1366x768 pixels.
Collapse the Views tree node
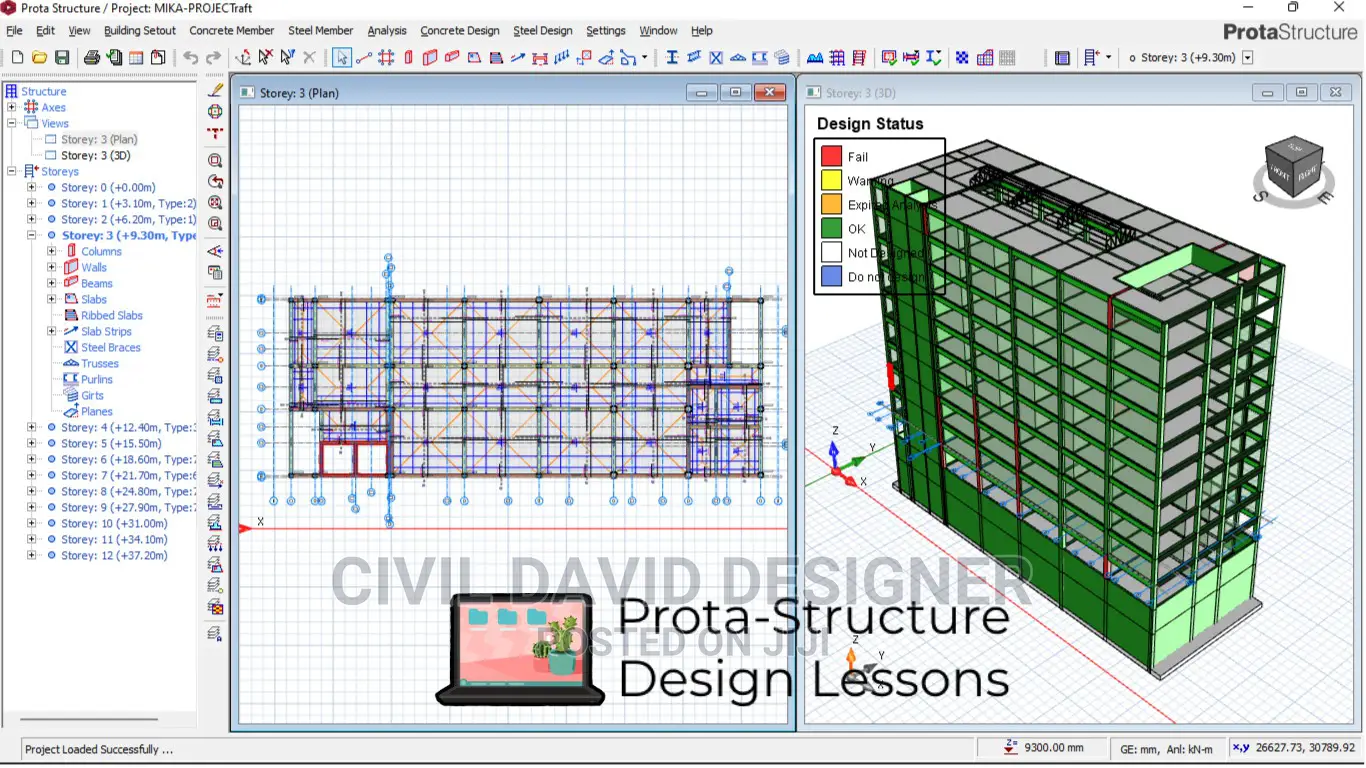pyautogui.click(x=12, y=123)
